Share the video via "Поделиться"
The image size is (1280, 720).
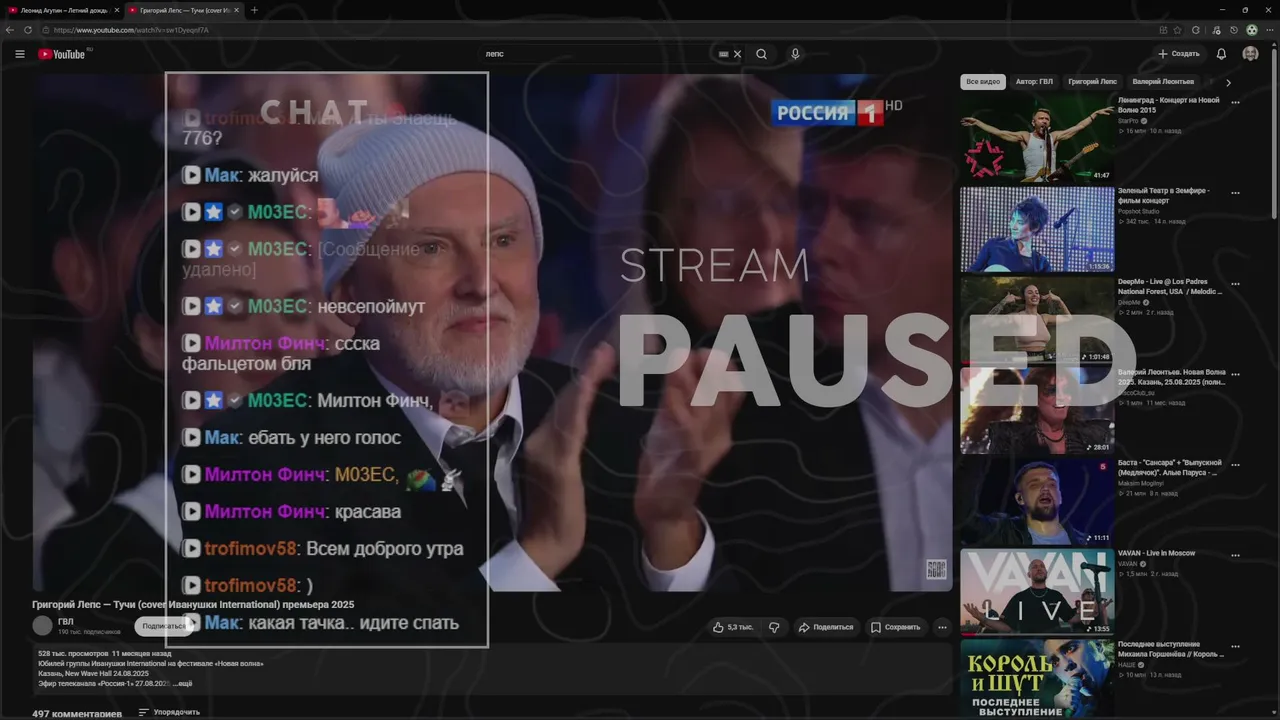[x=826, y=627]
